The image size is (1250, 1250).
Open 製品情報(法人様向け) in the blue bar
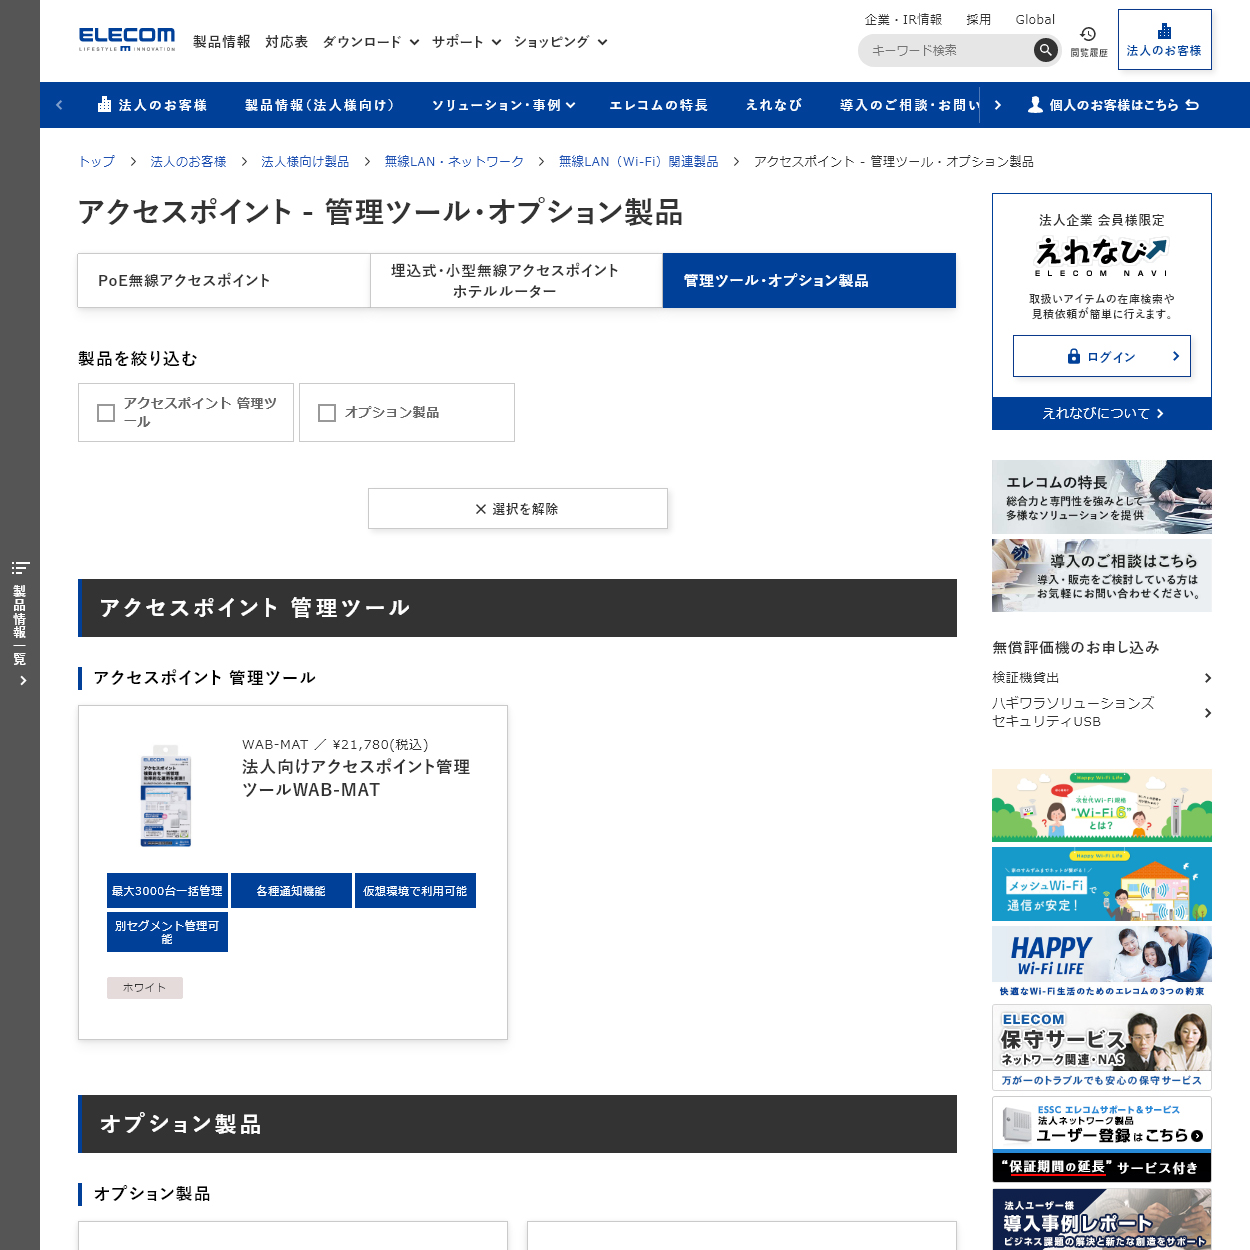coord(320,105)
